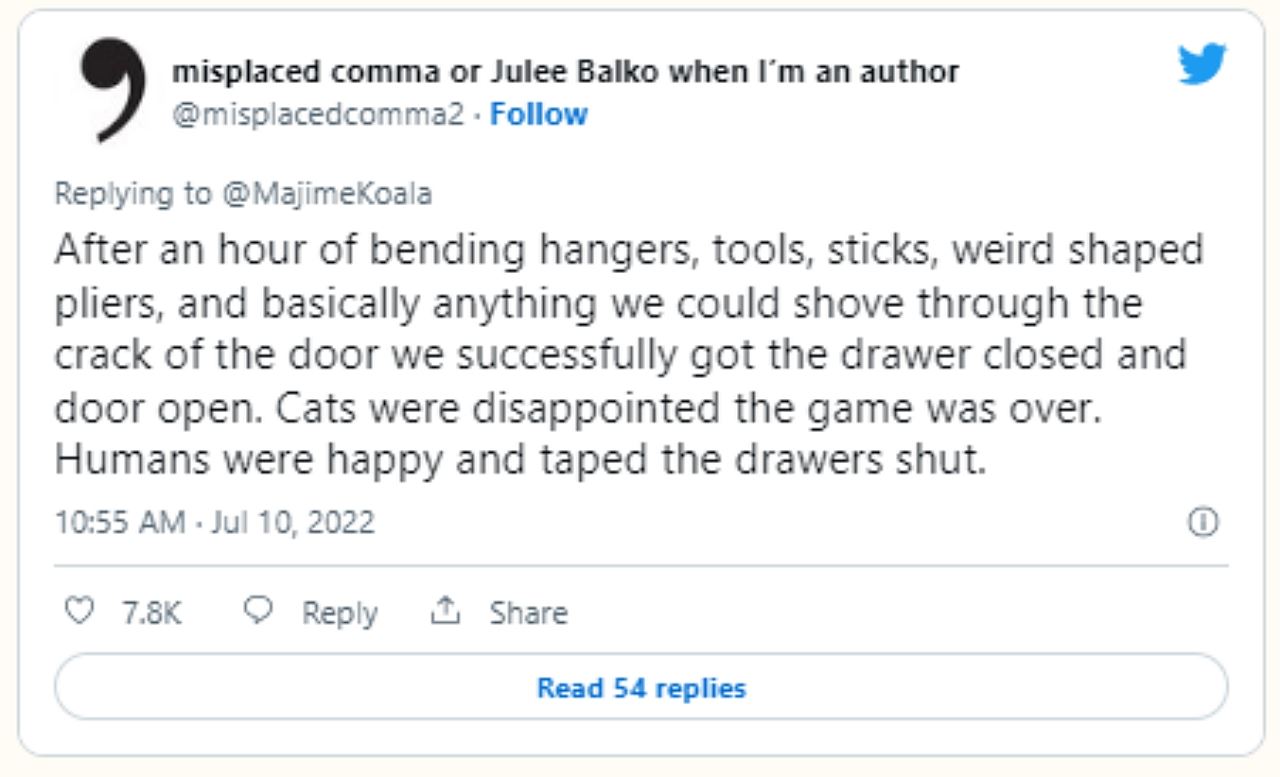Image resolution: width=1280 pixels, height=777 pixels.
Task: Click the "Share" text label
Action: click(528, 612)
